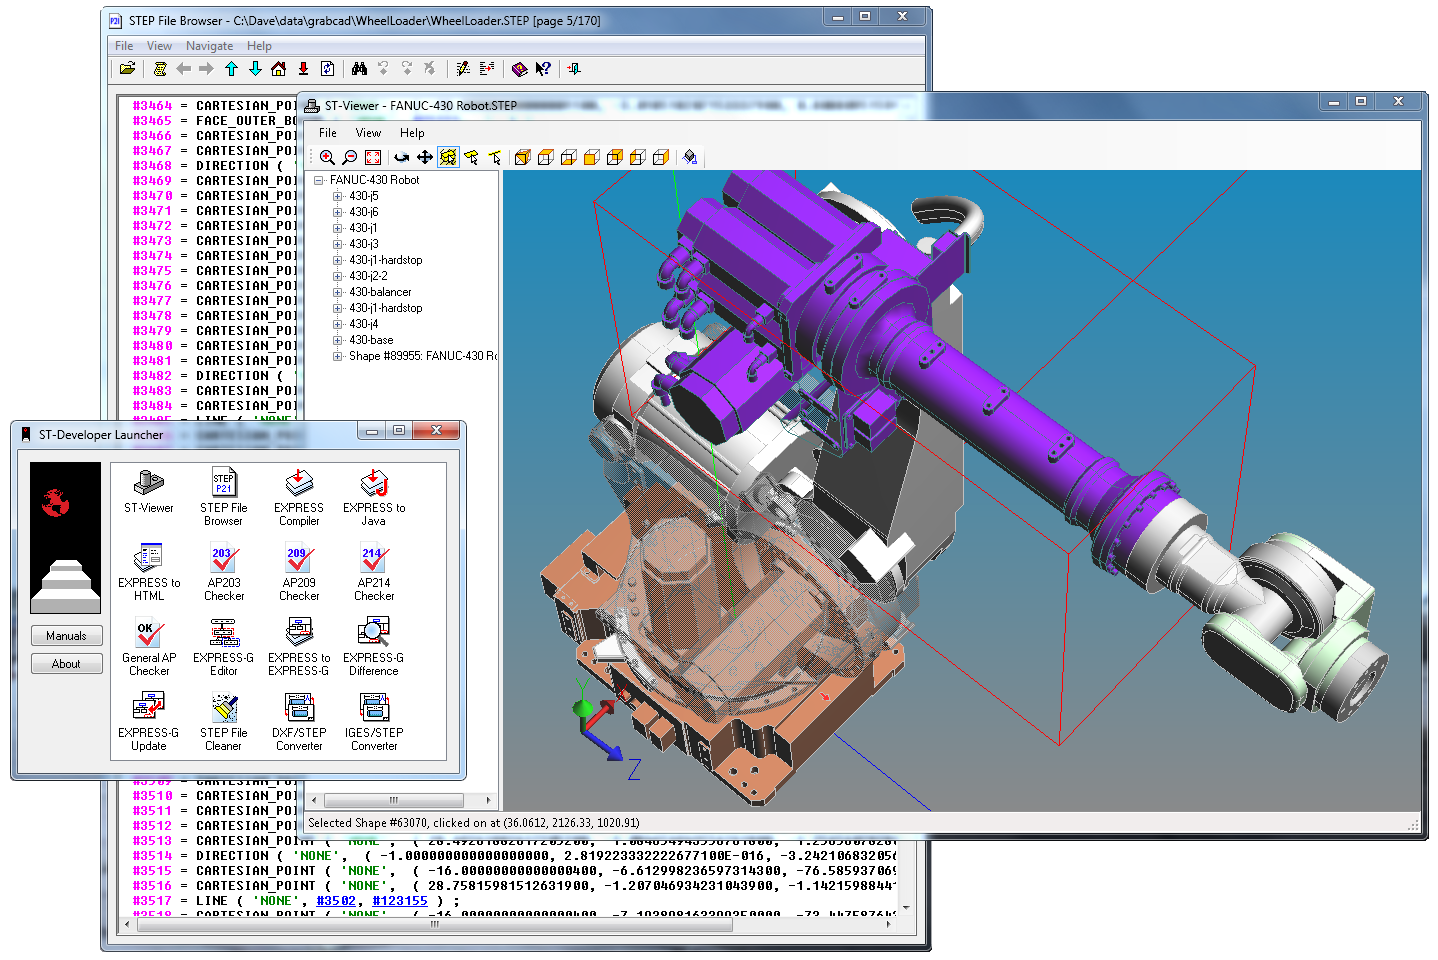Open the File menu in STEP File Browser

tap(124, 46)
